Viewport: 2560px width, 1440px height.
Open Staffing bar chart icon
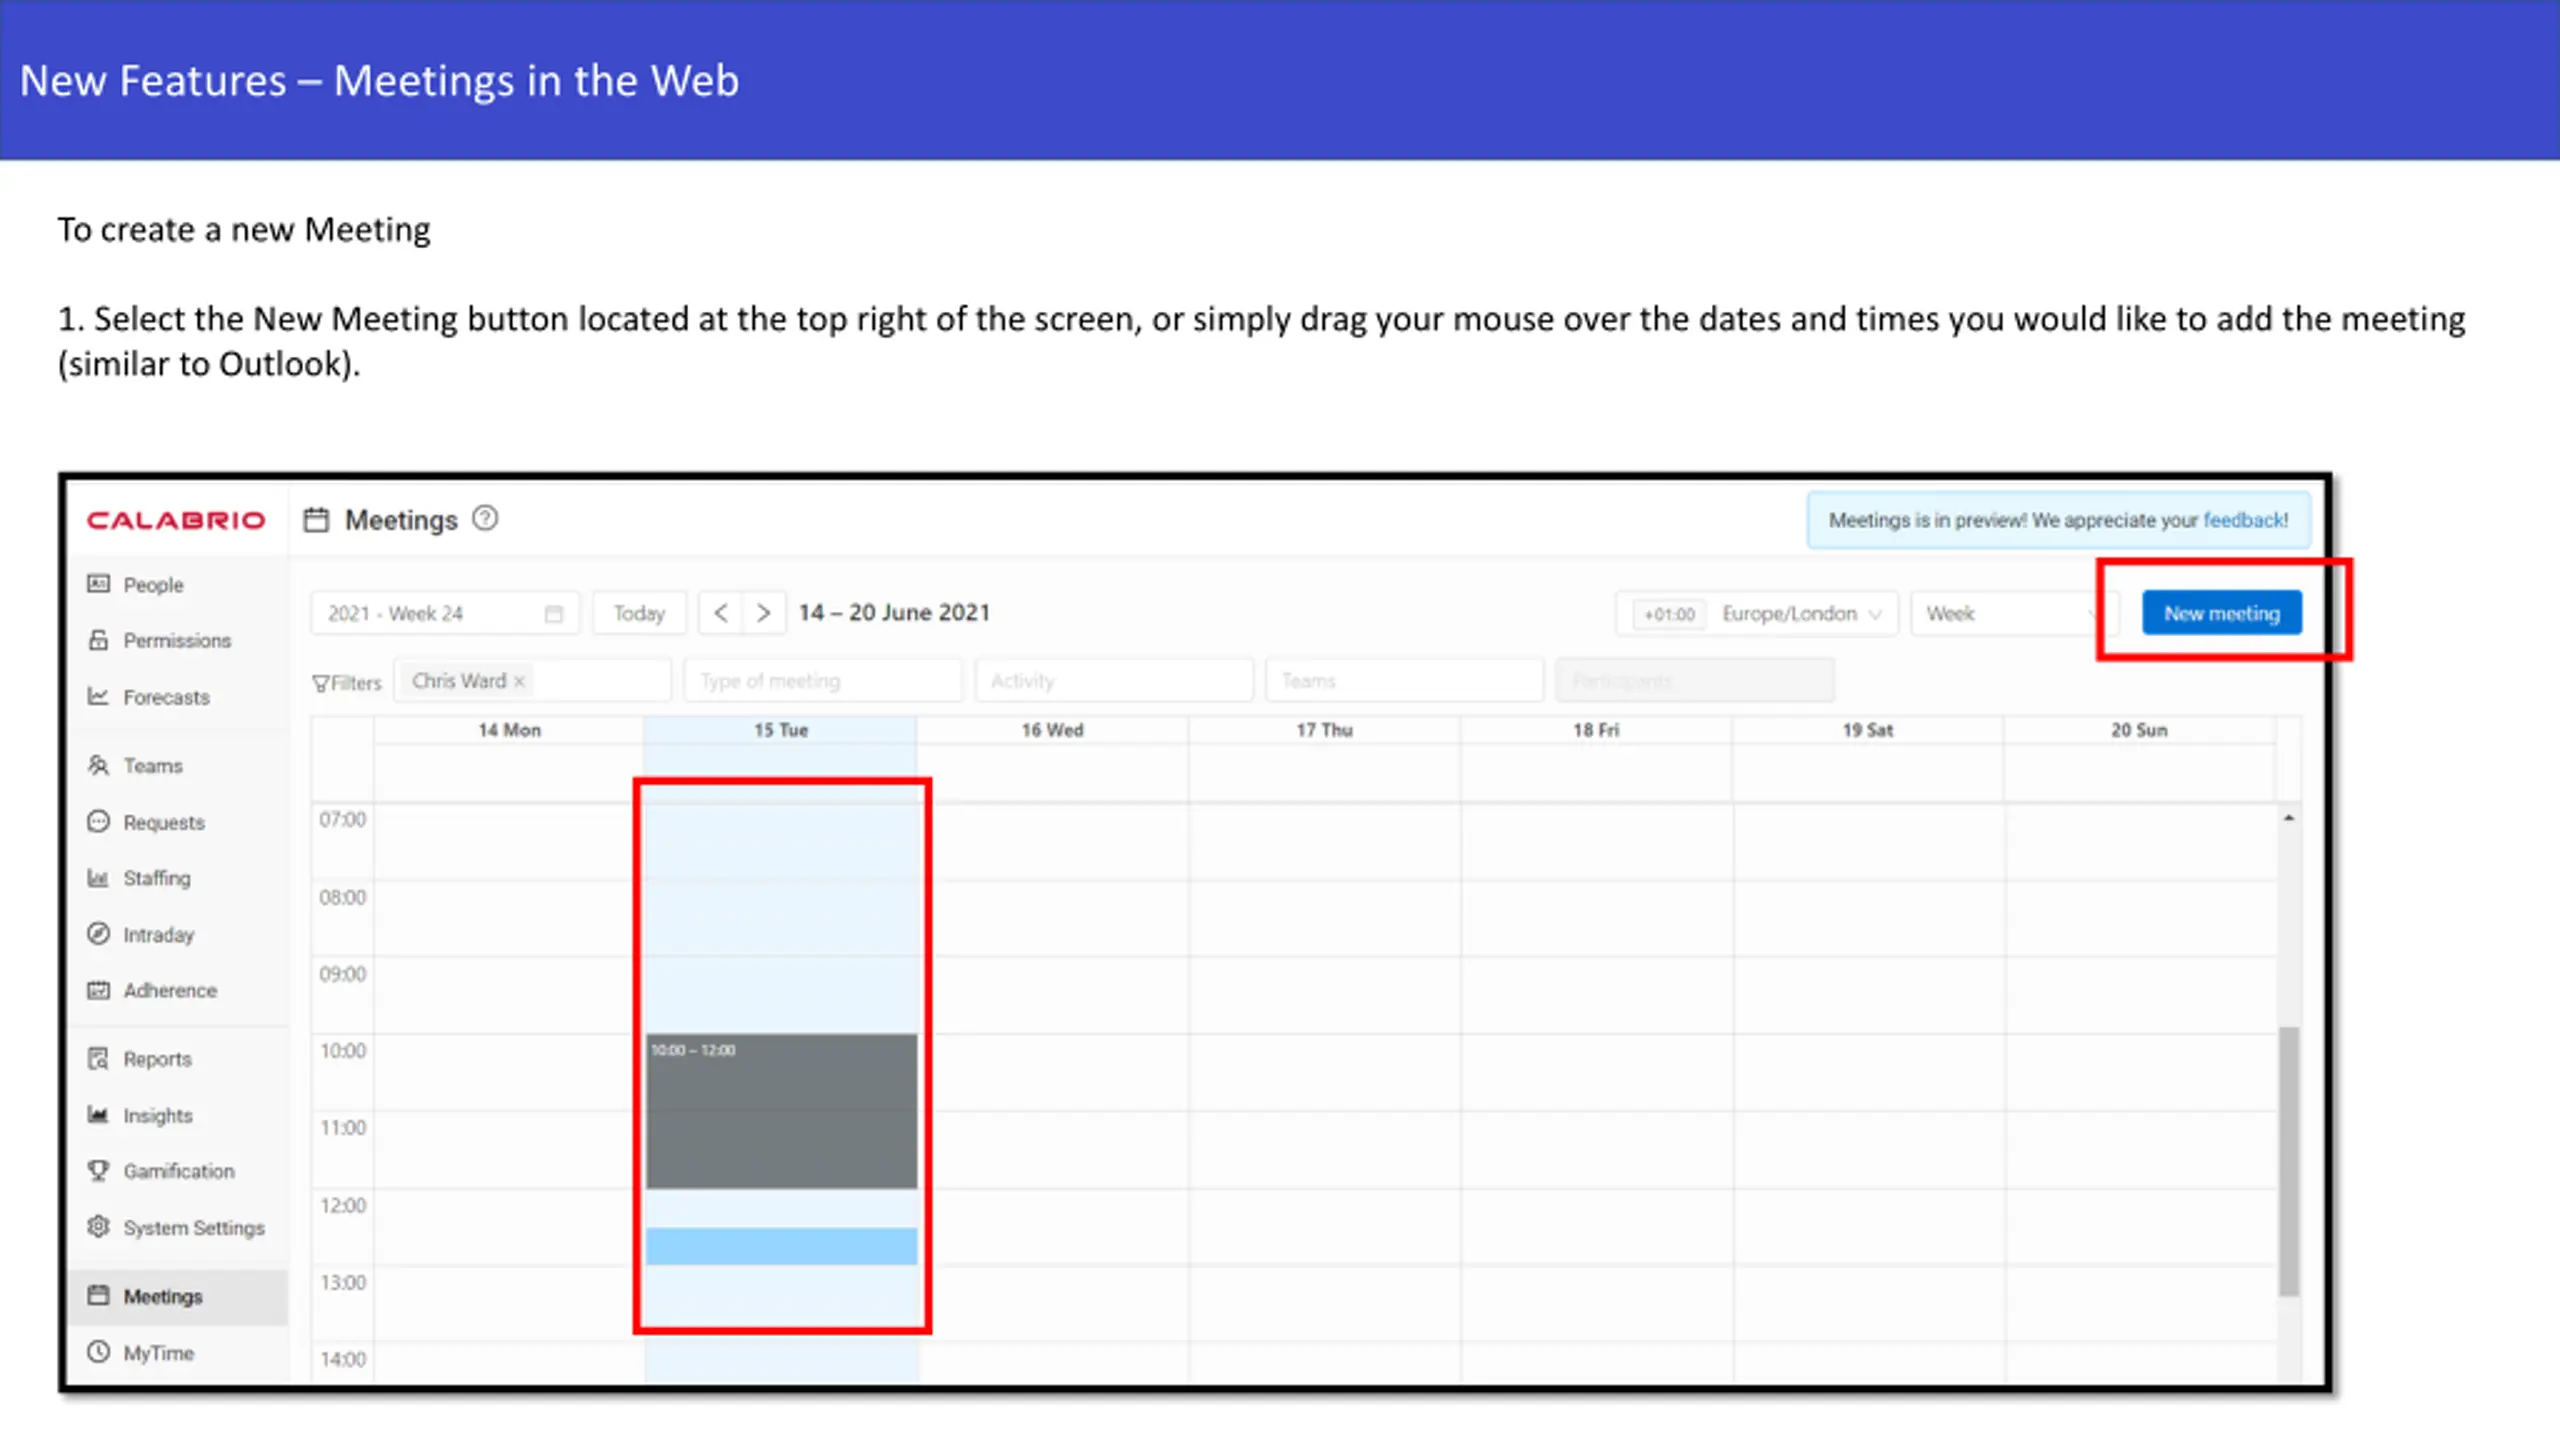pos(98,878)
